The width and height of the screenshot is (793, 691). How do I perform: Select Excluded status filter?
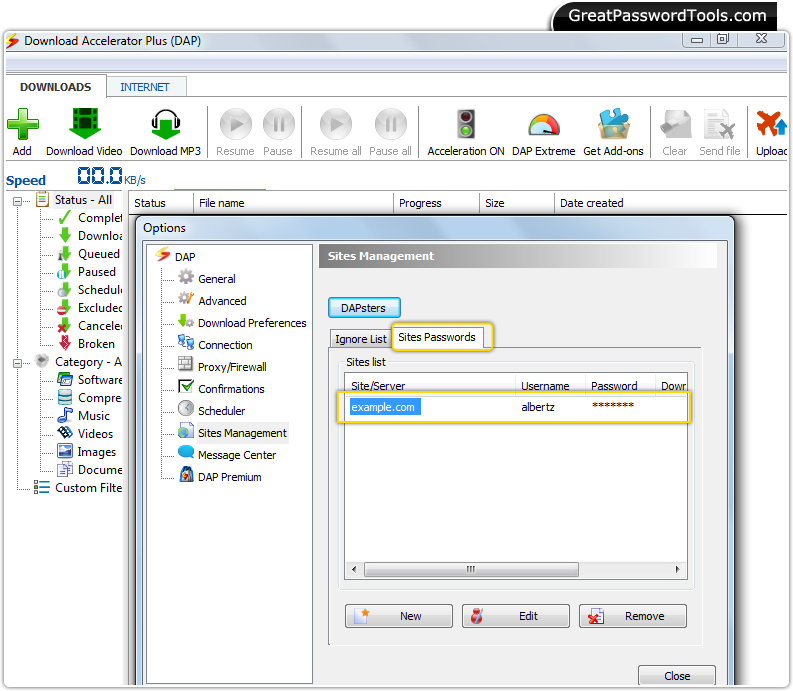pos(90,308)
